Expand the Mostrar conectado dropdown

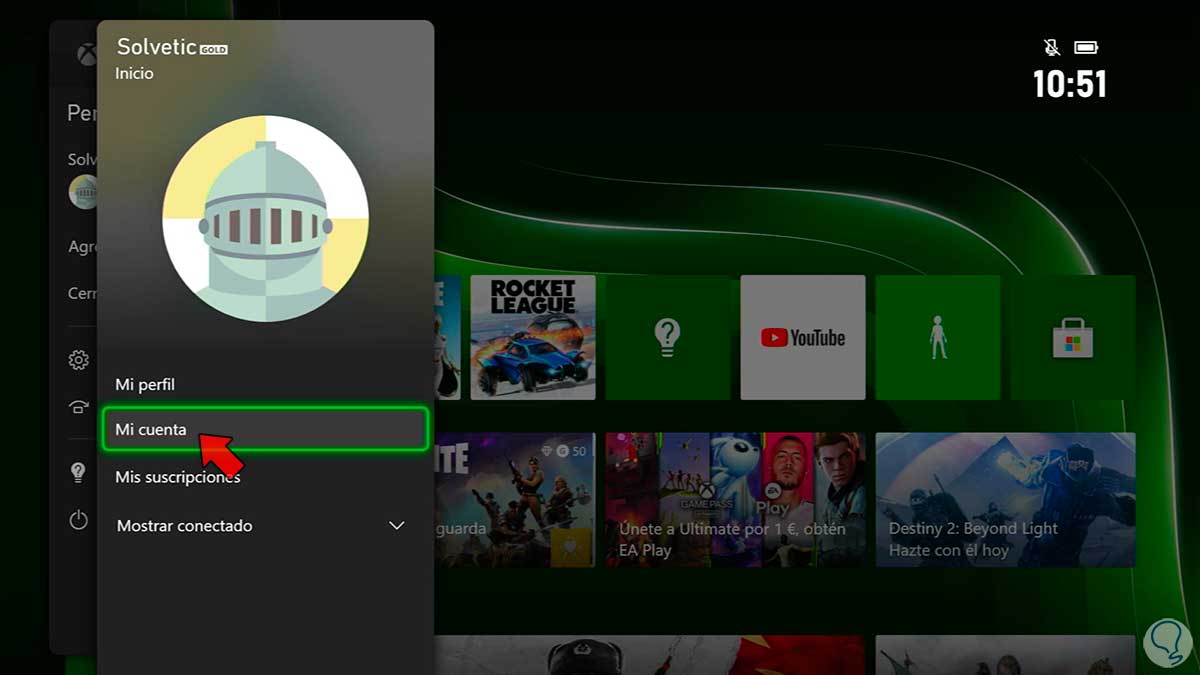coord(396,525)
